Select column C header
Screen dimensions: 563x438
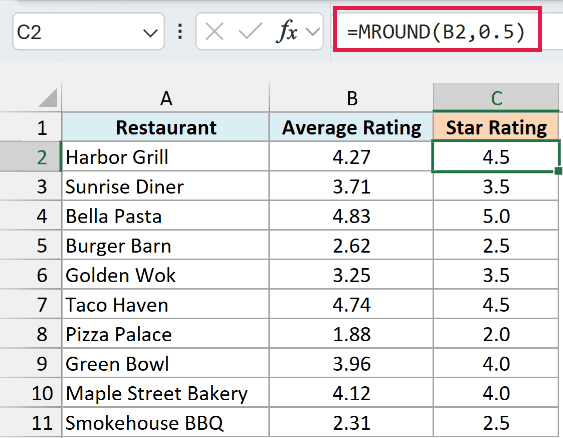[x=496, y=98]
